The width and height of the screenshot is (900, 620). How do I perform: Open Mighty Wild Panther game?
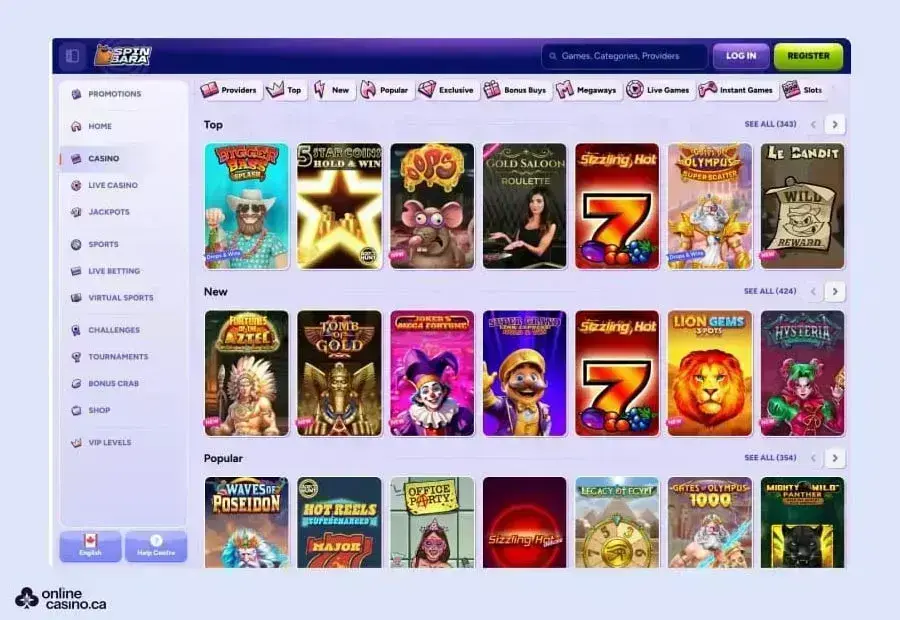tap(802, 522)
